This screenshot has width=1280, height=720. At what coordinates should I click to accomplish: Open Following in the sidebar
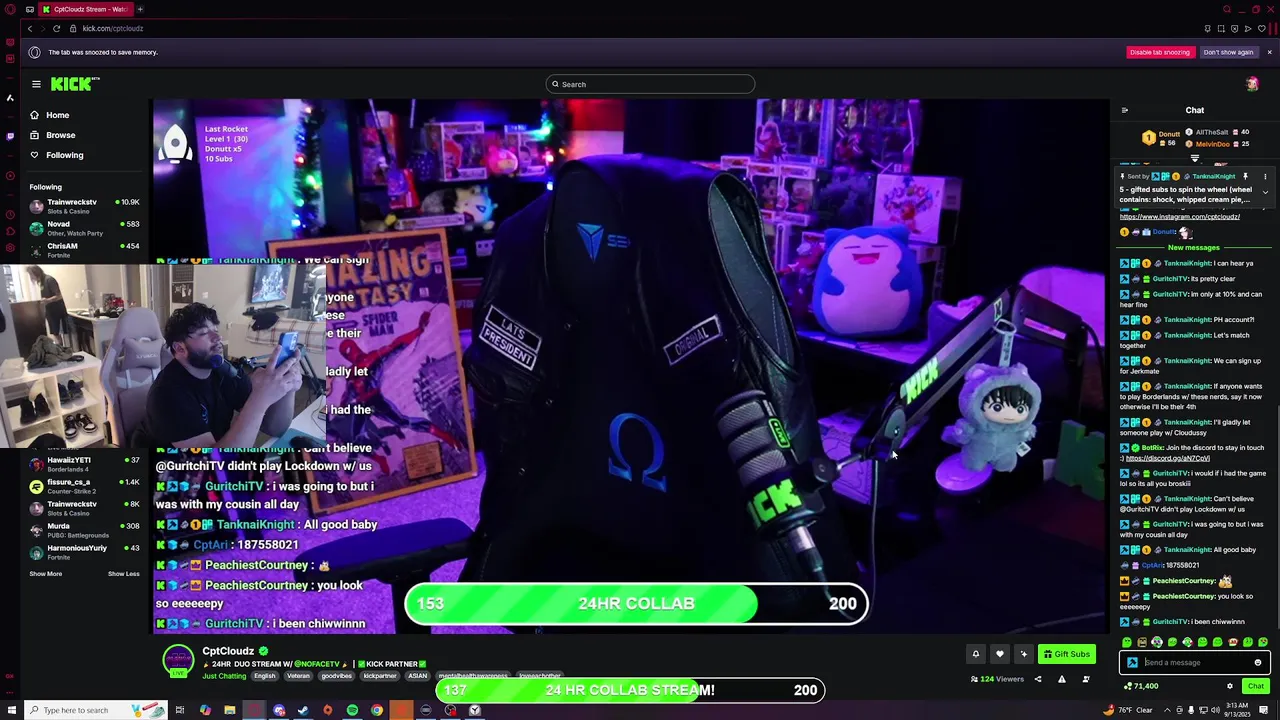tap(56, 155)
